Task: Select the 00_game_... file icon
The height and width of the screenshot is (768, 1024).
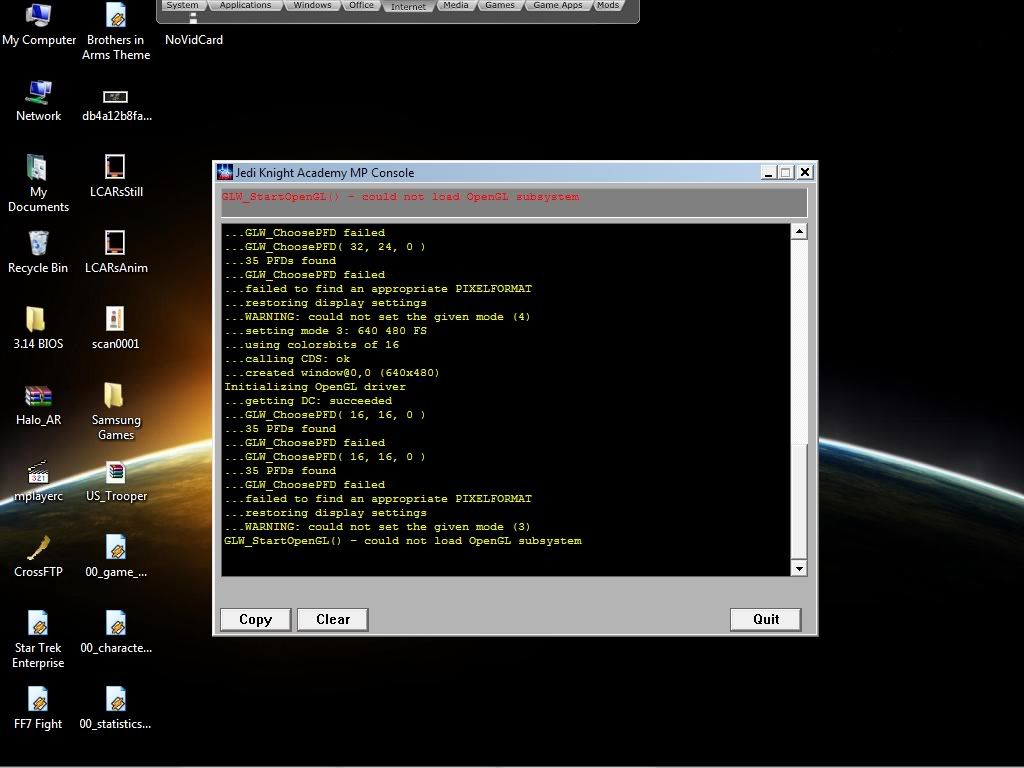Action: (x=116, y=556)
